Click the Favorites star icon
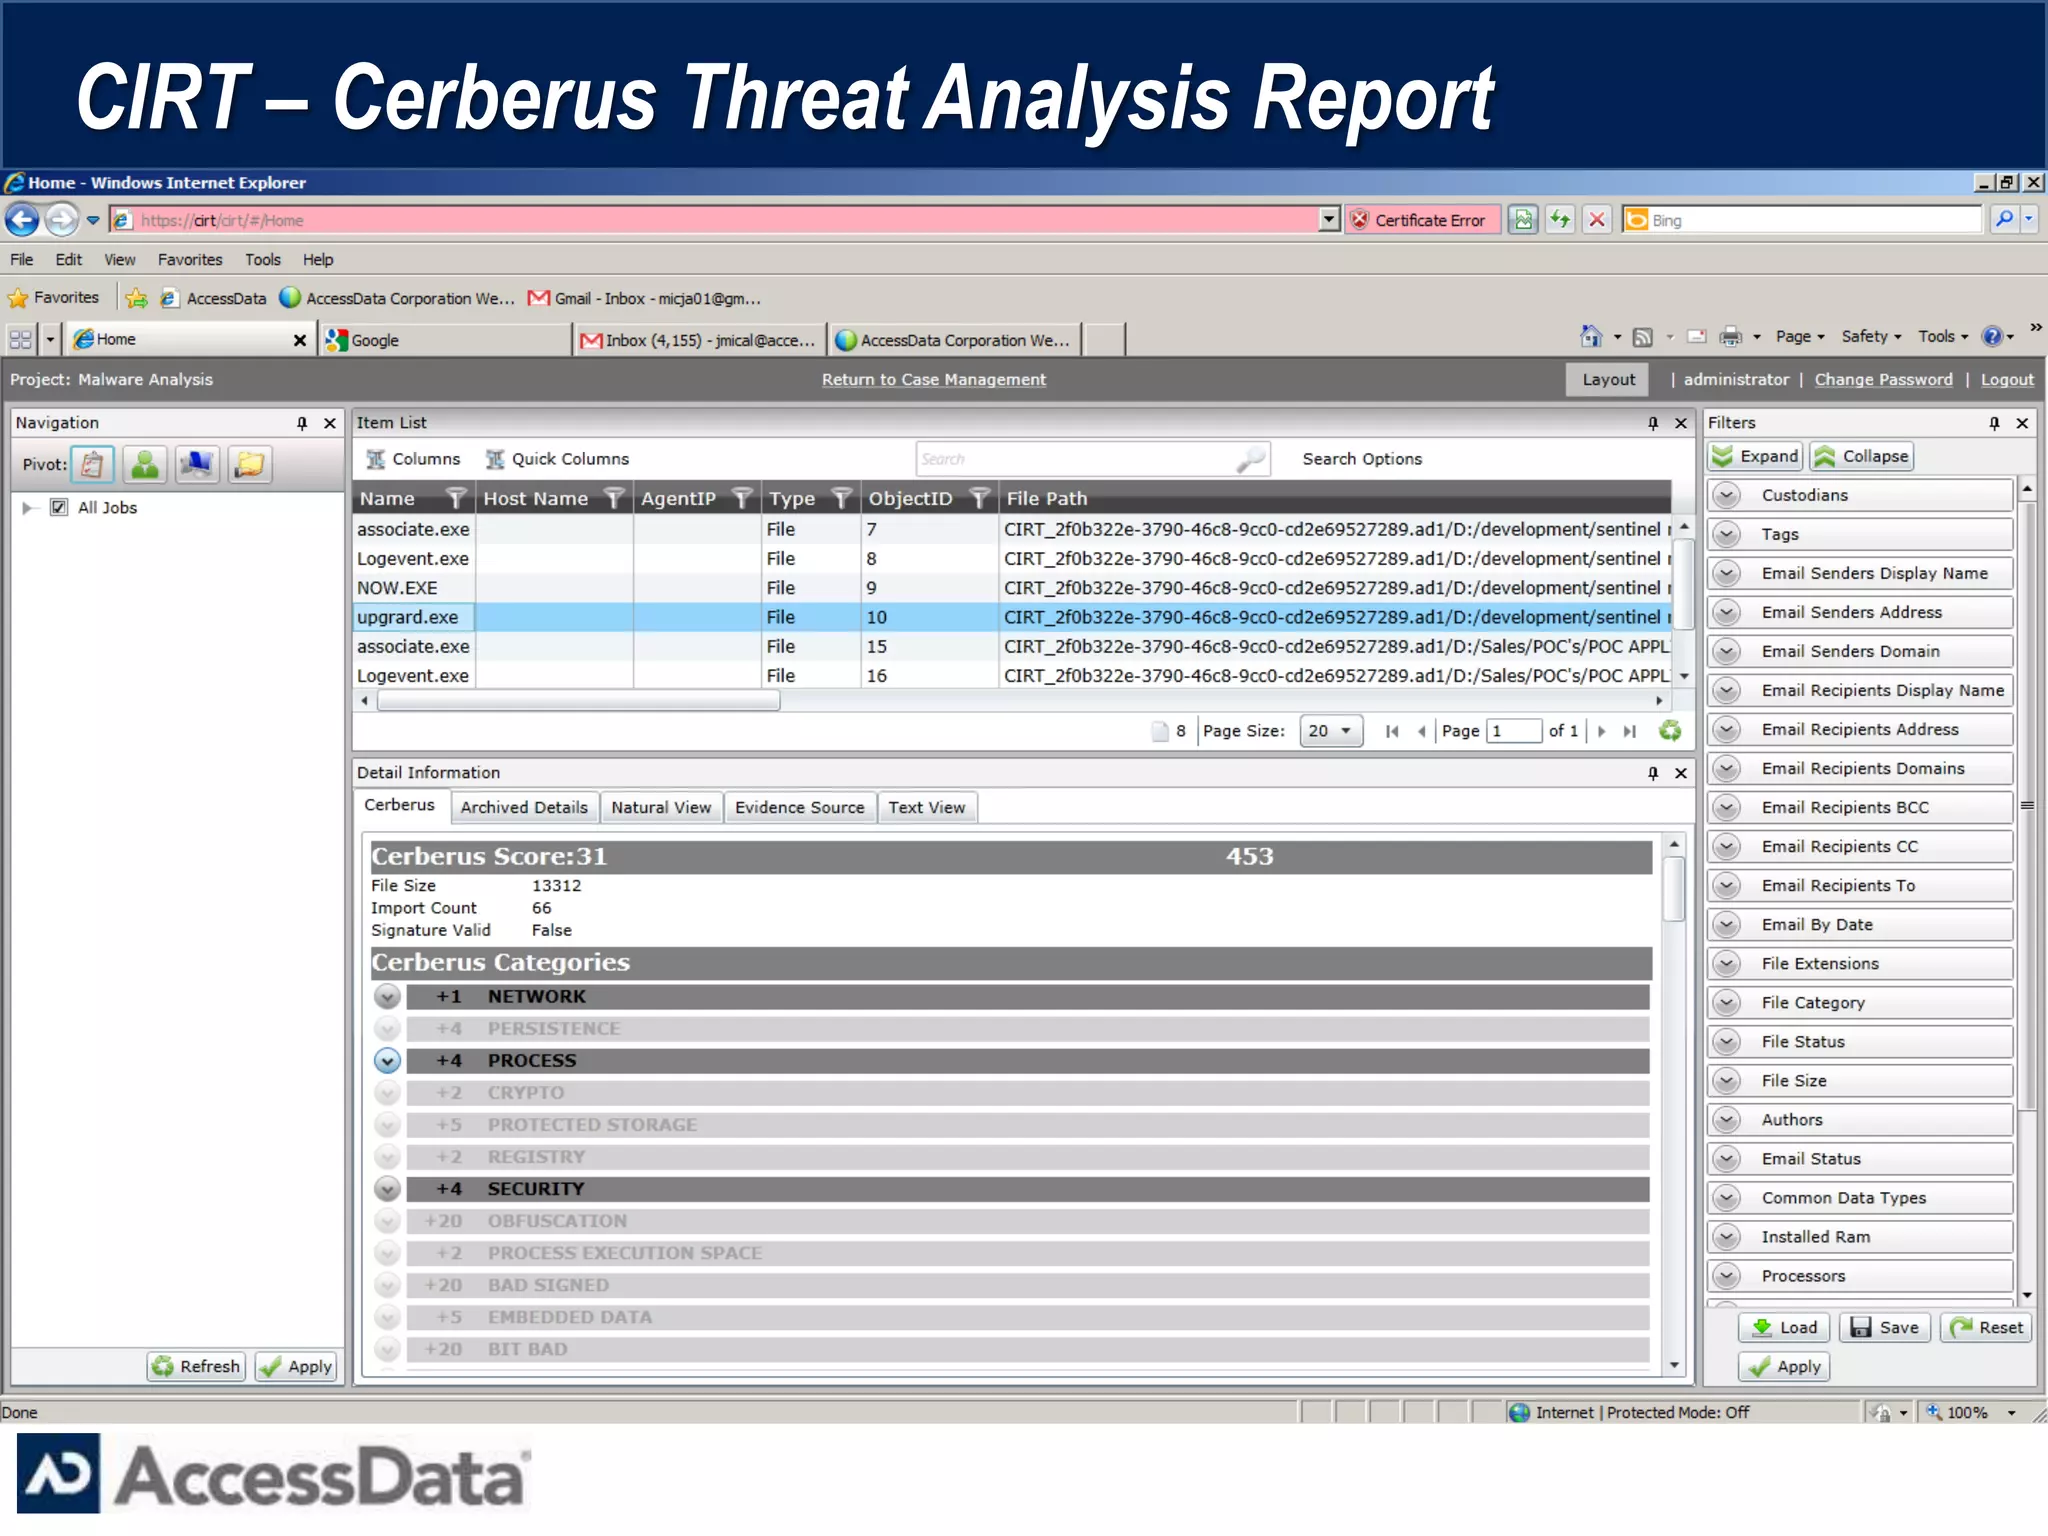 18,298
